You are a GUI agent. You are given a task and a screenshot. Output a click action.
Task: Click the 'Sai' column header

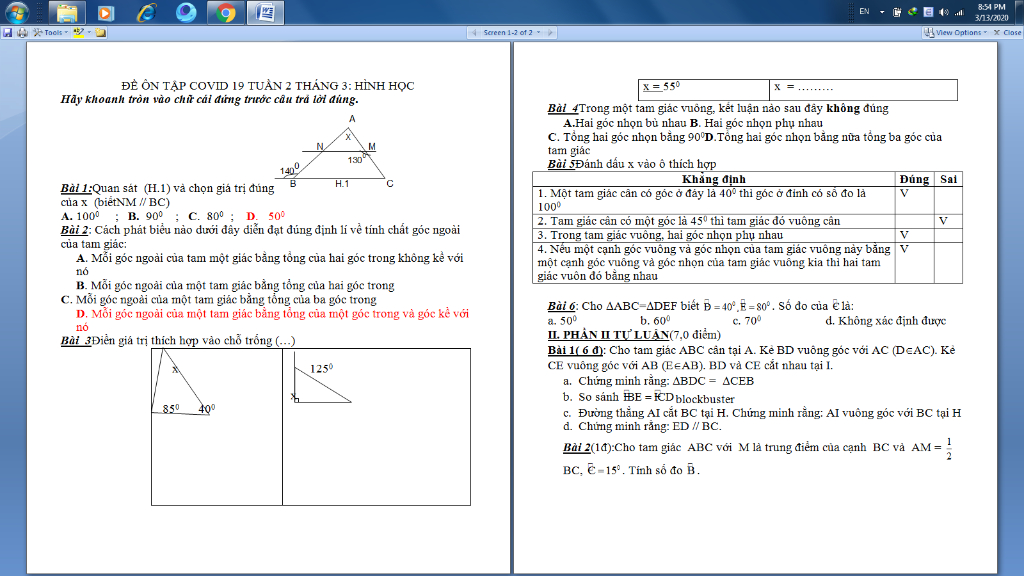point(948,179)
